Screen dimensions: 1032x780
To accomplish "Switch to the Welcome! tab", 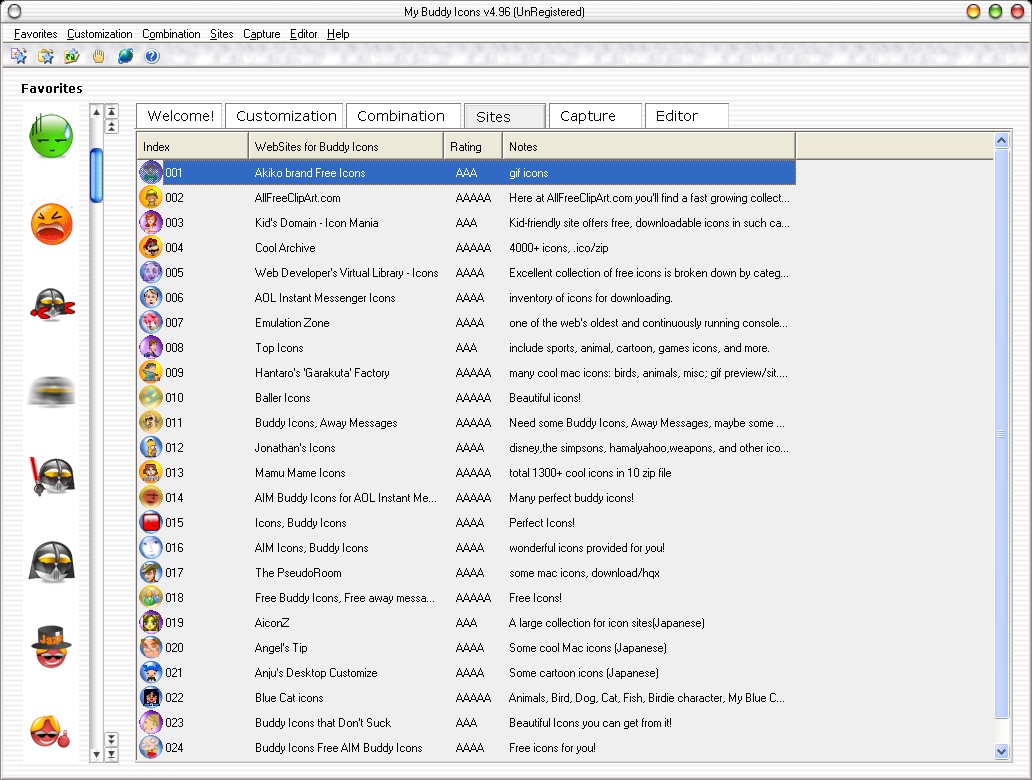I will [180, 116].
